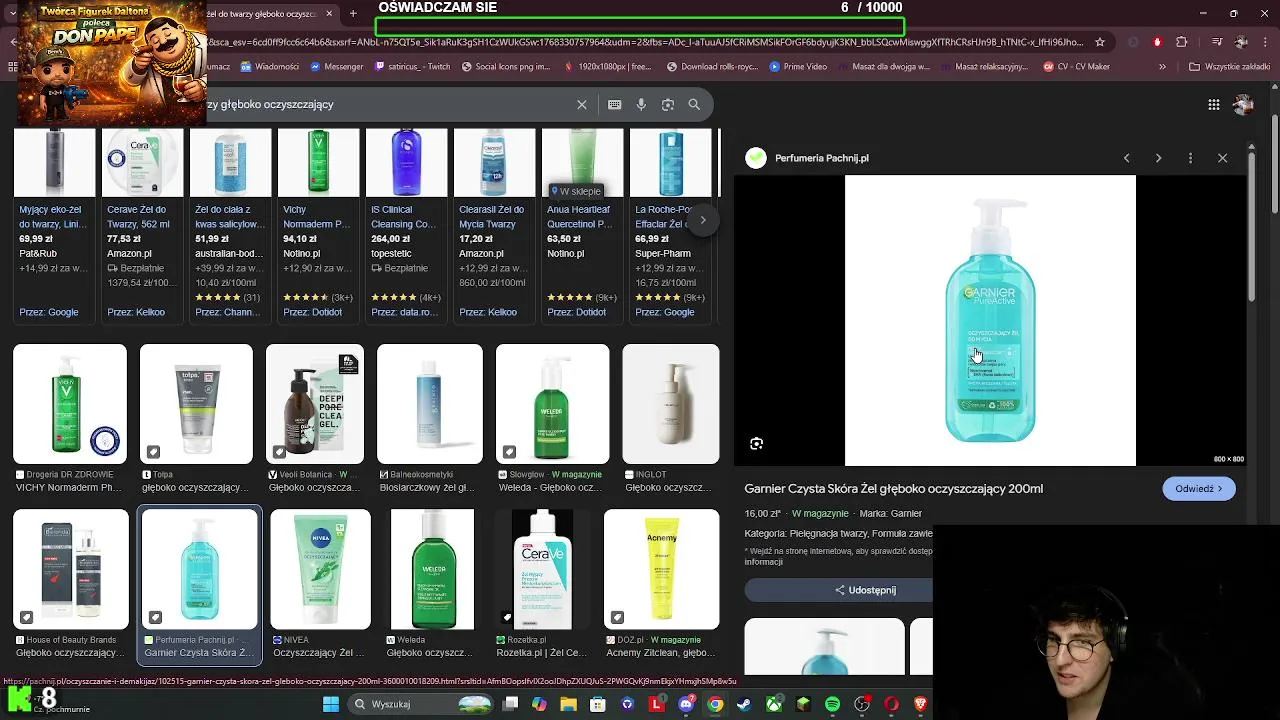This screenshot has width=1280, height=720.
Task: Open Anua Heartleaf Quercetinol shopping card
Action: tap(583, 225)
